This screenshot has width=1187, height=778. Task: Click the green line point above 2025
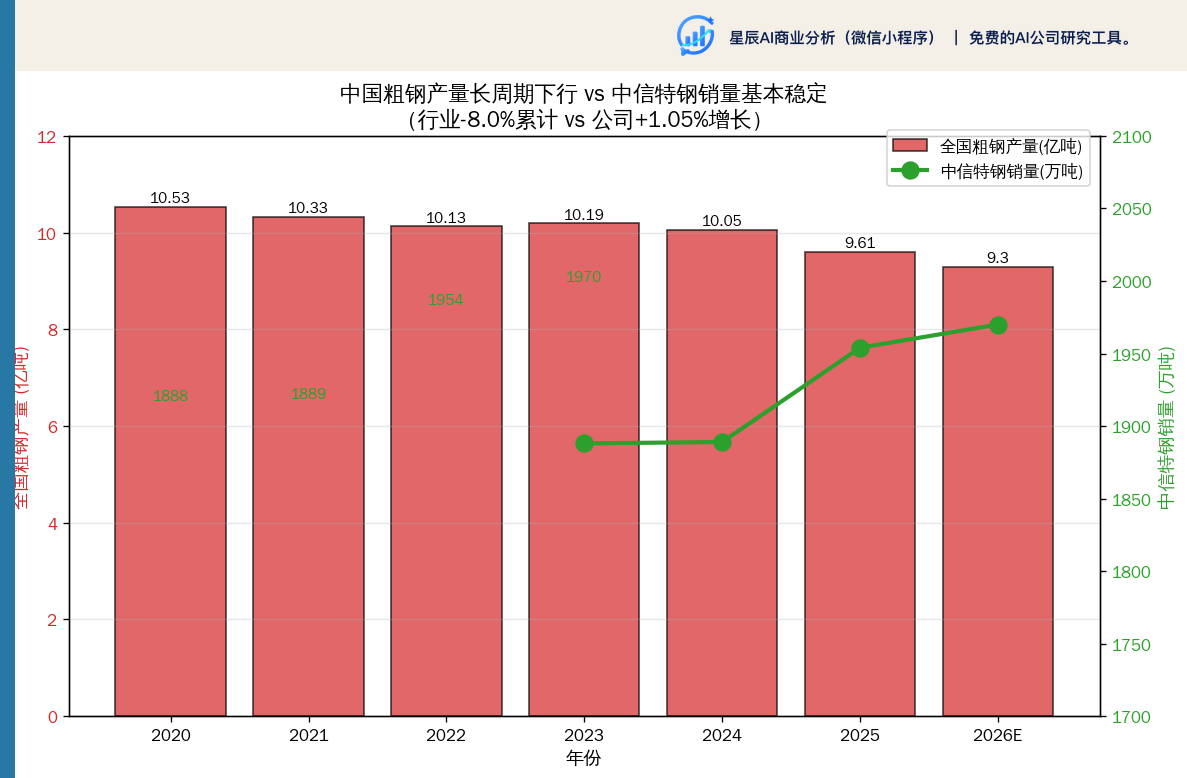point(860,348)
